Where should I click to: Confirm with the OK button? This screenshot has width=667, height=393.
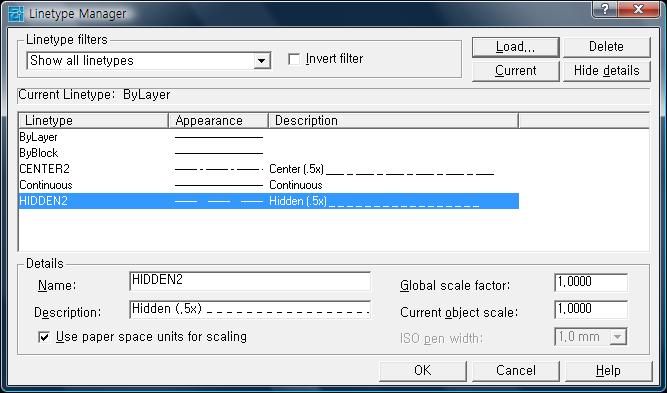pos(423,371)
